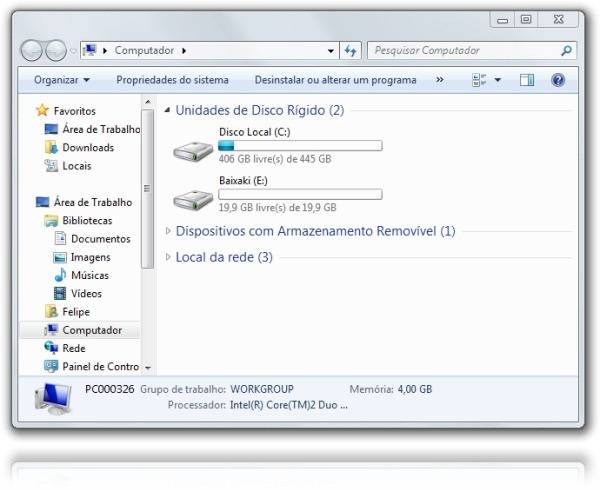600x490 pixels.
Task: Click the Refresh button next to address bar
Action: (x=350, y=50)
